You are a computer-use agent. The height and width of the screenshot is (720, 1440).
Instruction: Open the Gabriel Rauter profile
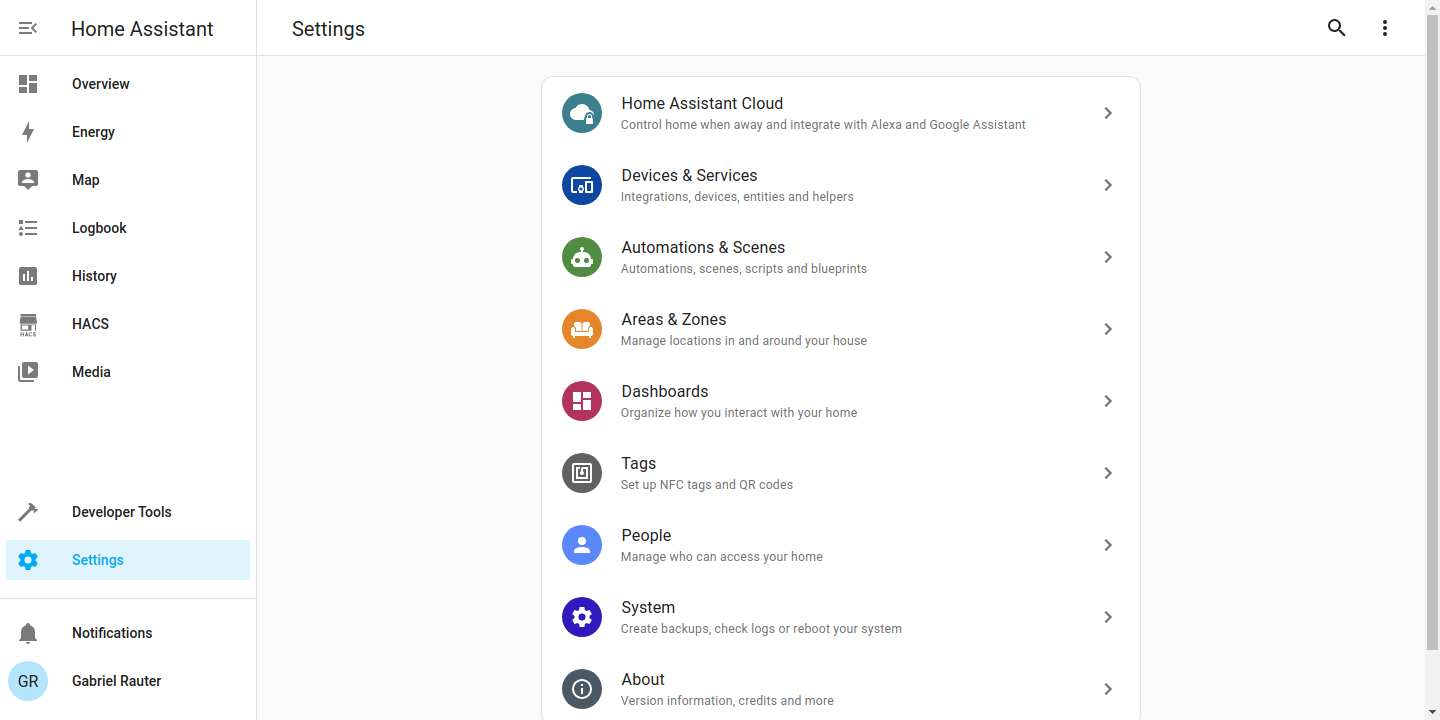[x=116, y=681]
